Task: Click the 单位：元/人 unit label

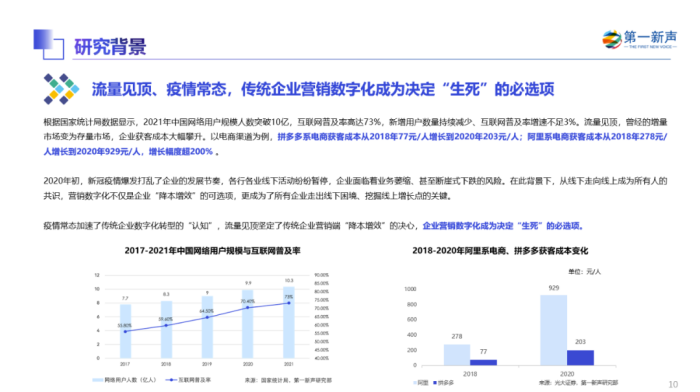Action: pyautogui.click(x=584, y=271)
